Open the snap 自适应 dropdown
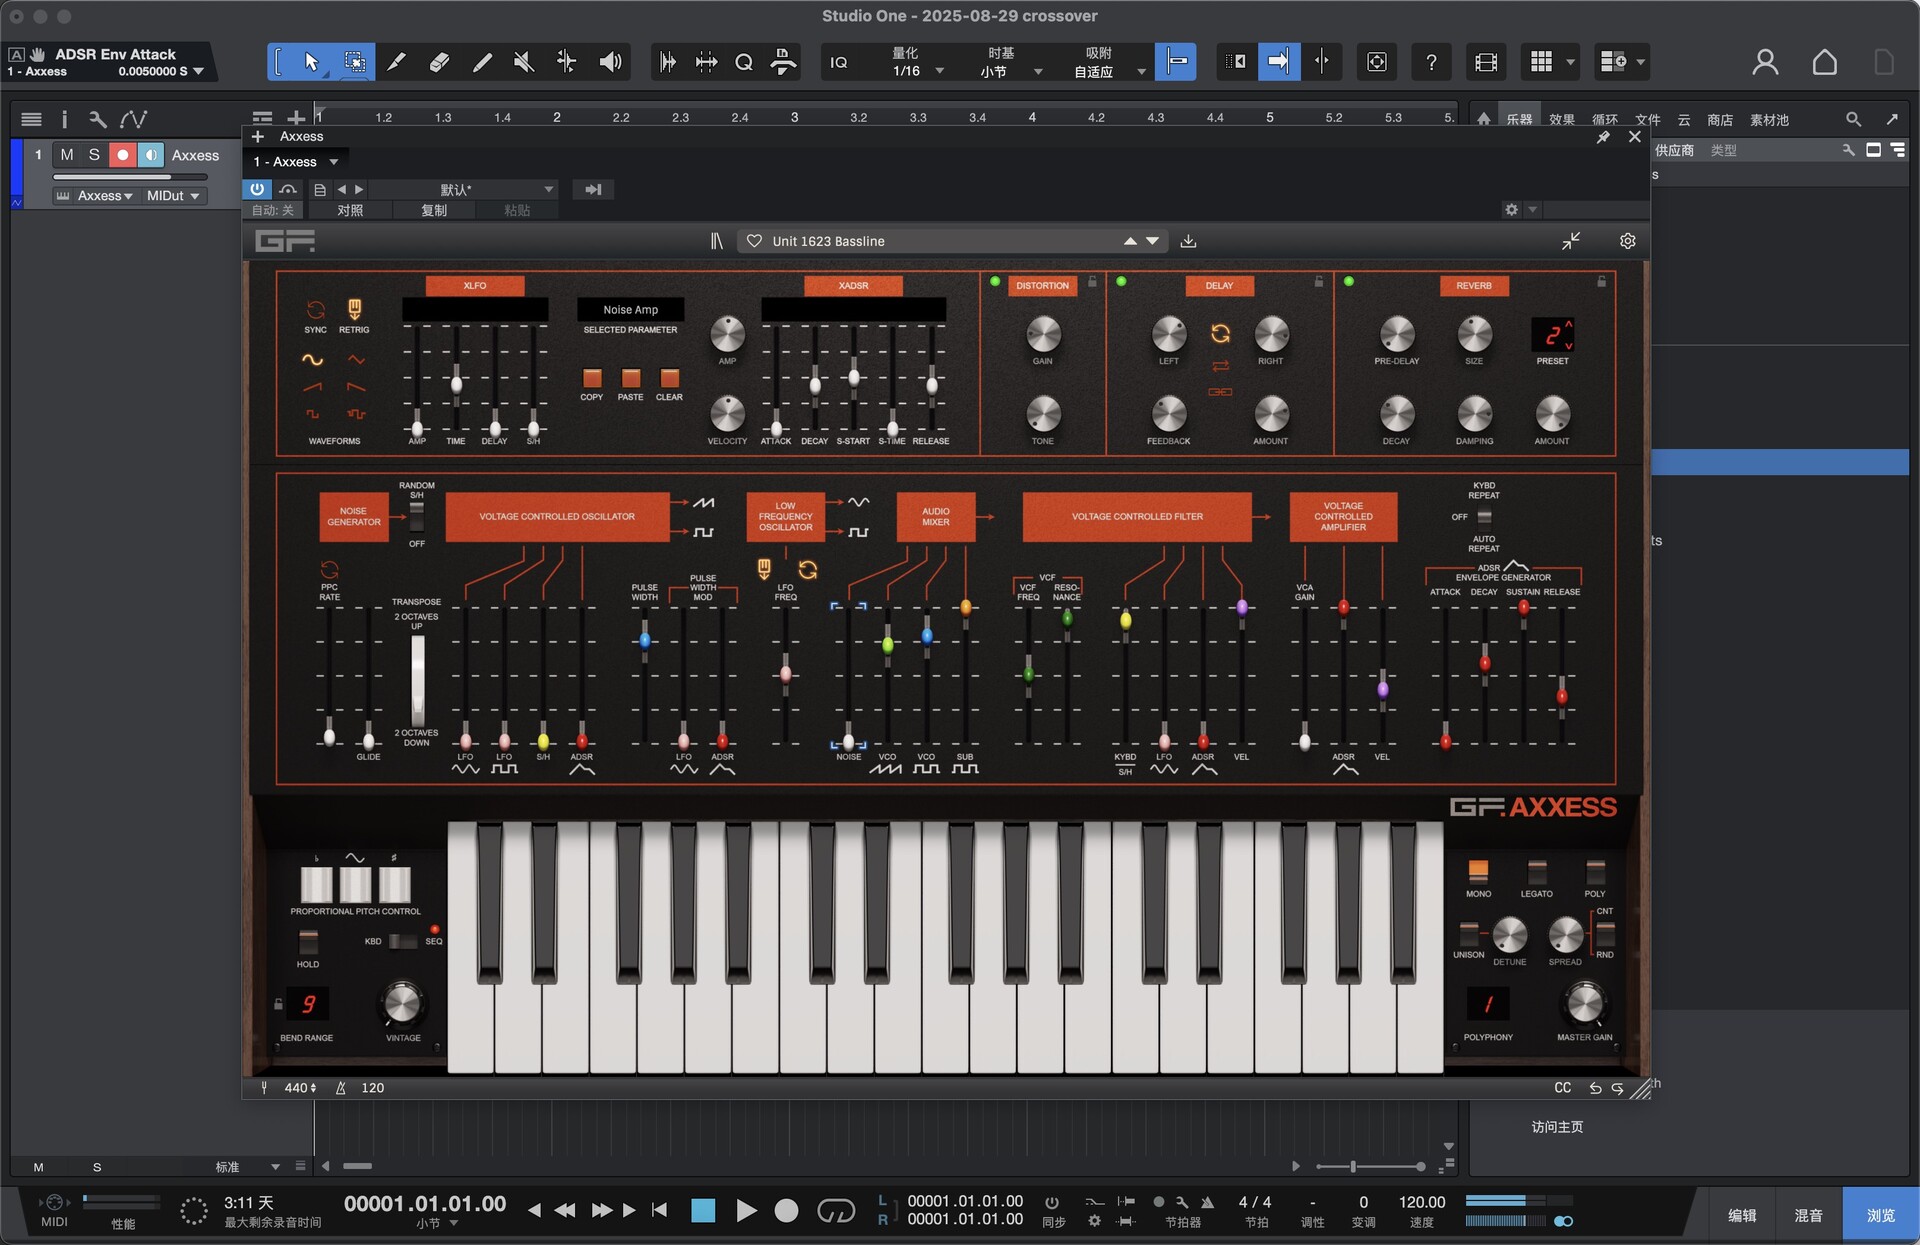The image size is (1920, 1245). [x=1141, y=71]
